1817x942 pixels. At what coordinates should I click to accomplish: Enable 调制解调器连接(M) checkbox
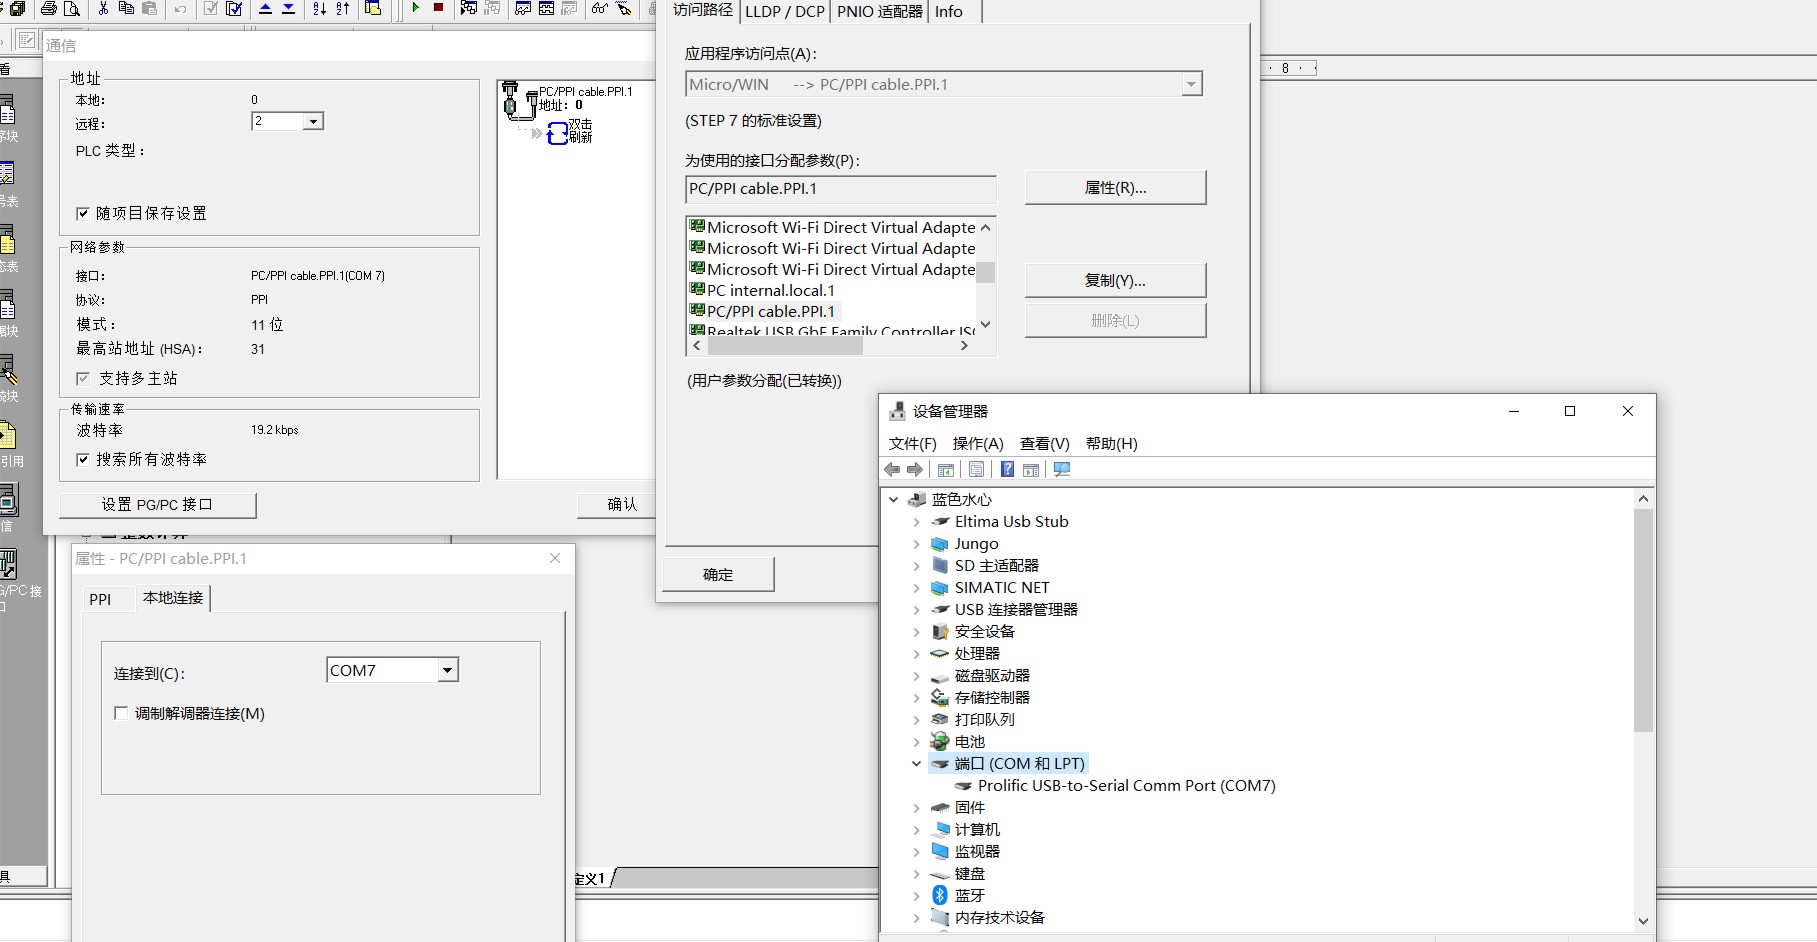121,713
